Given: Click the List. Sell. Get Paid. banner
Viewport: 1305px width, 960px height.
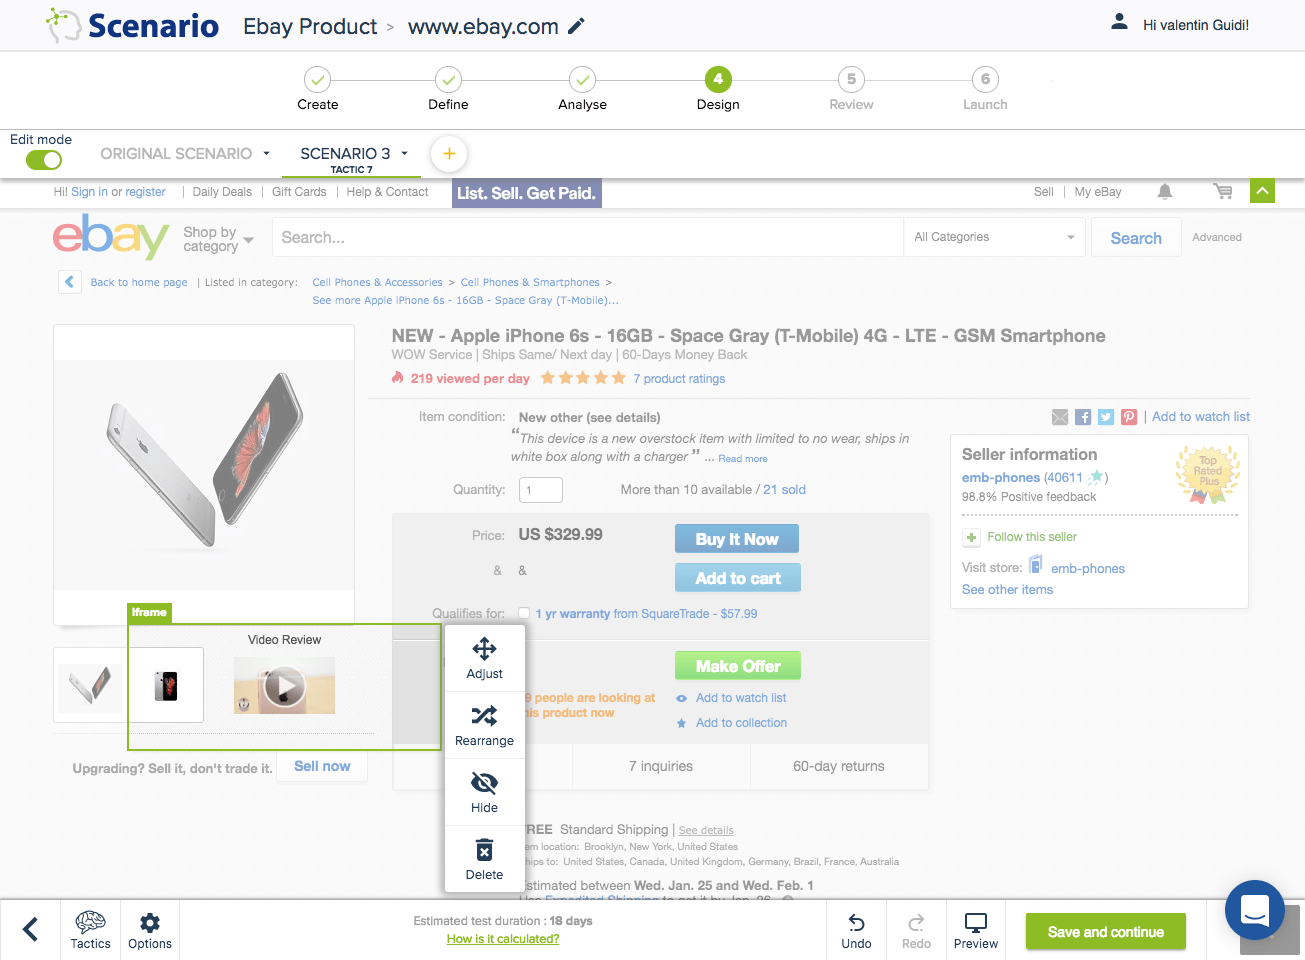Looking at the screenshot, I should (x=526, y=193).
